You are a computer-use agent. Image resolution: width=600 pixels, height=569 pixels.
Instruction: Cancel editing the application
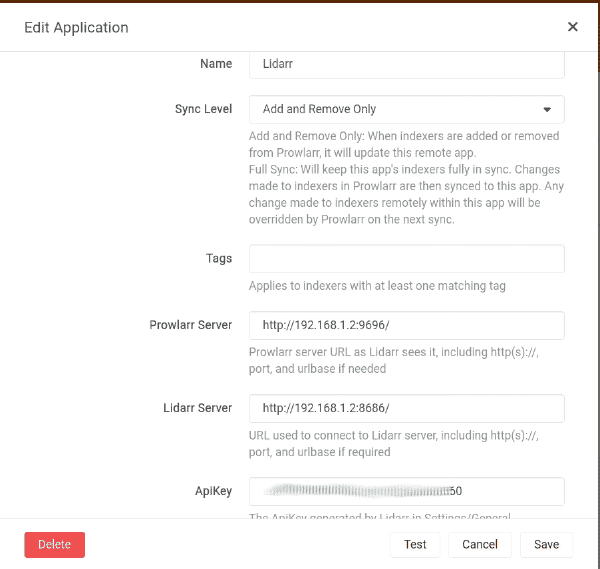coord(480,545)
